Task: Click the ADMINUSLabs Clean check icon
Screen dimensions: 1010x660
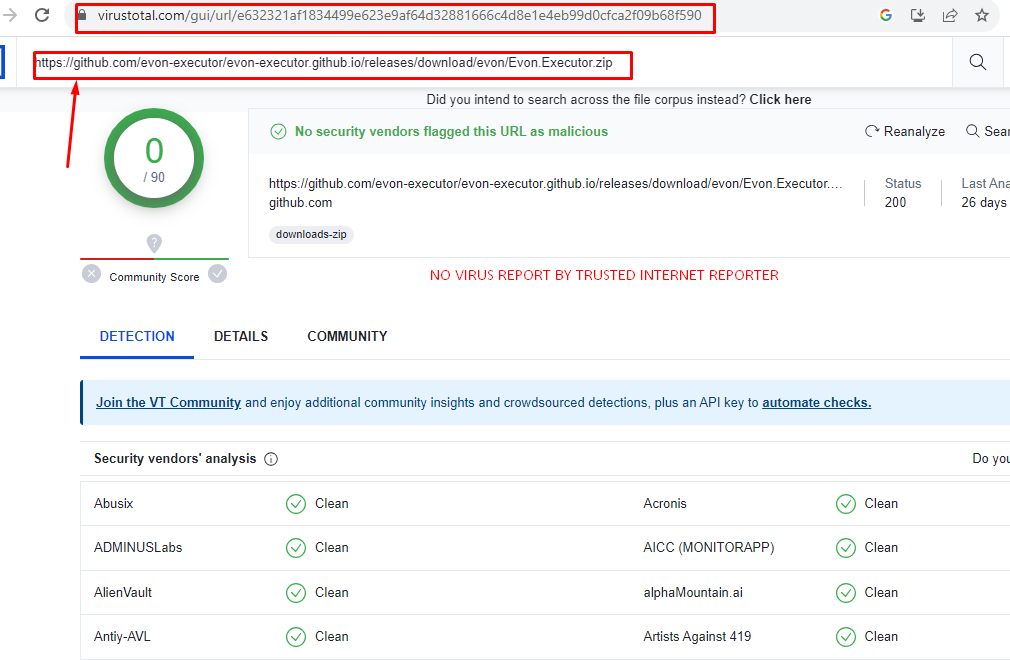Action: click(296, 548)
